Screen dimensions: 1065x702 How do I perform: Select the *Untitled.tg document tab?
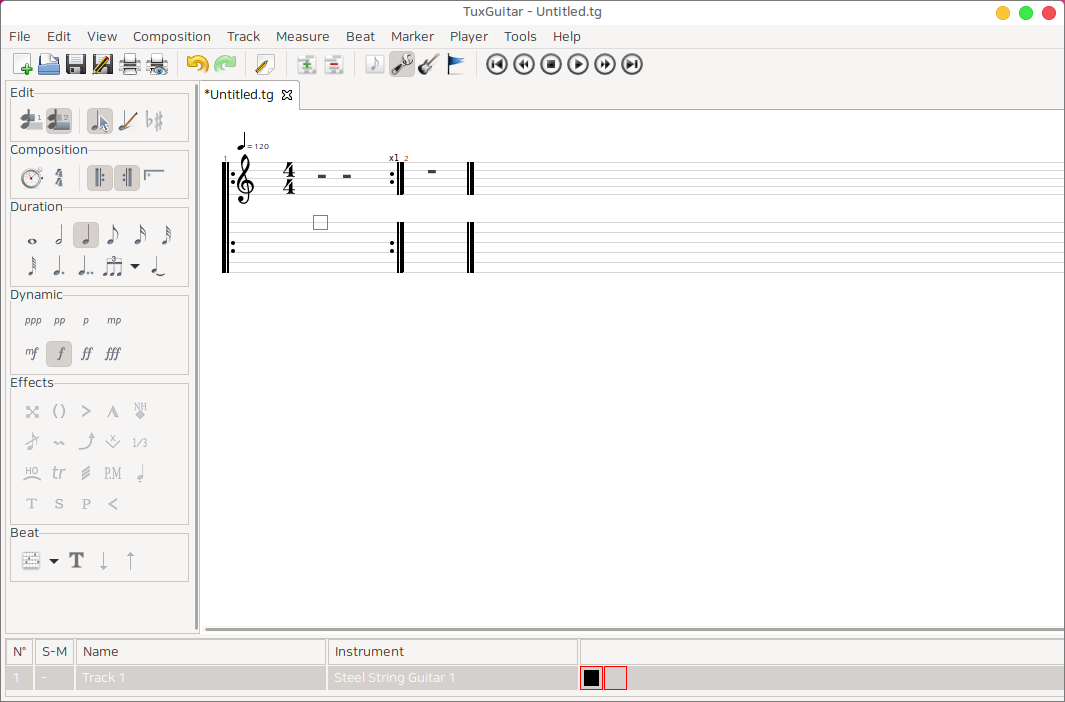[239, 95]
